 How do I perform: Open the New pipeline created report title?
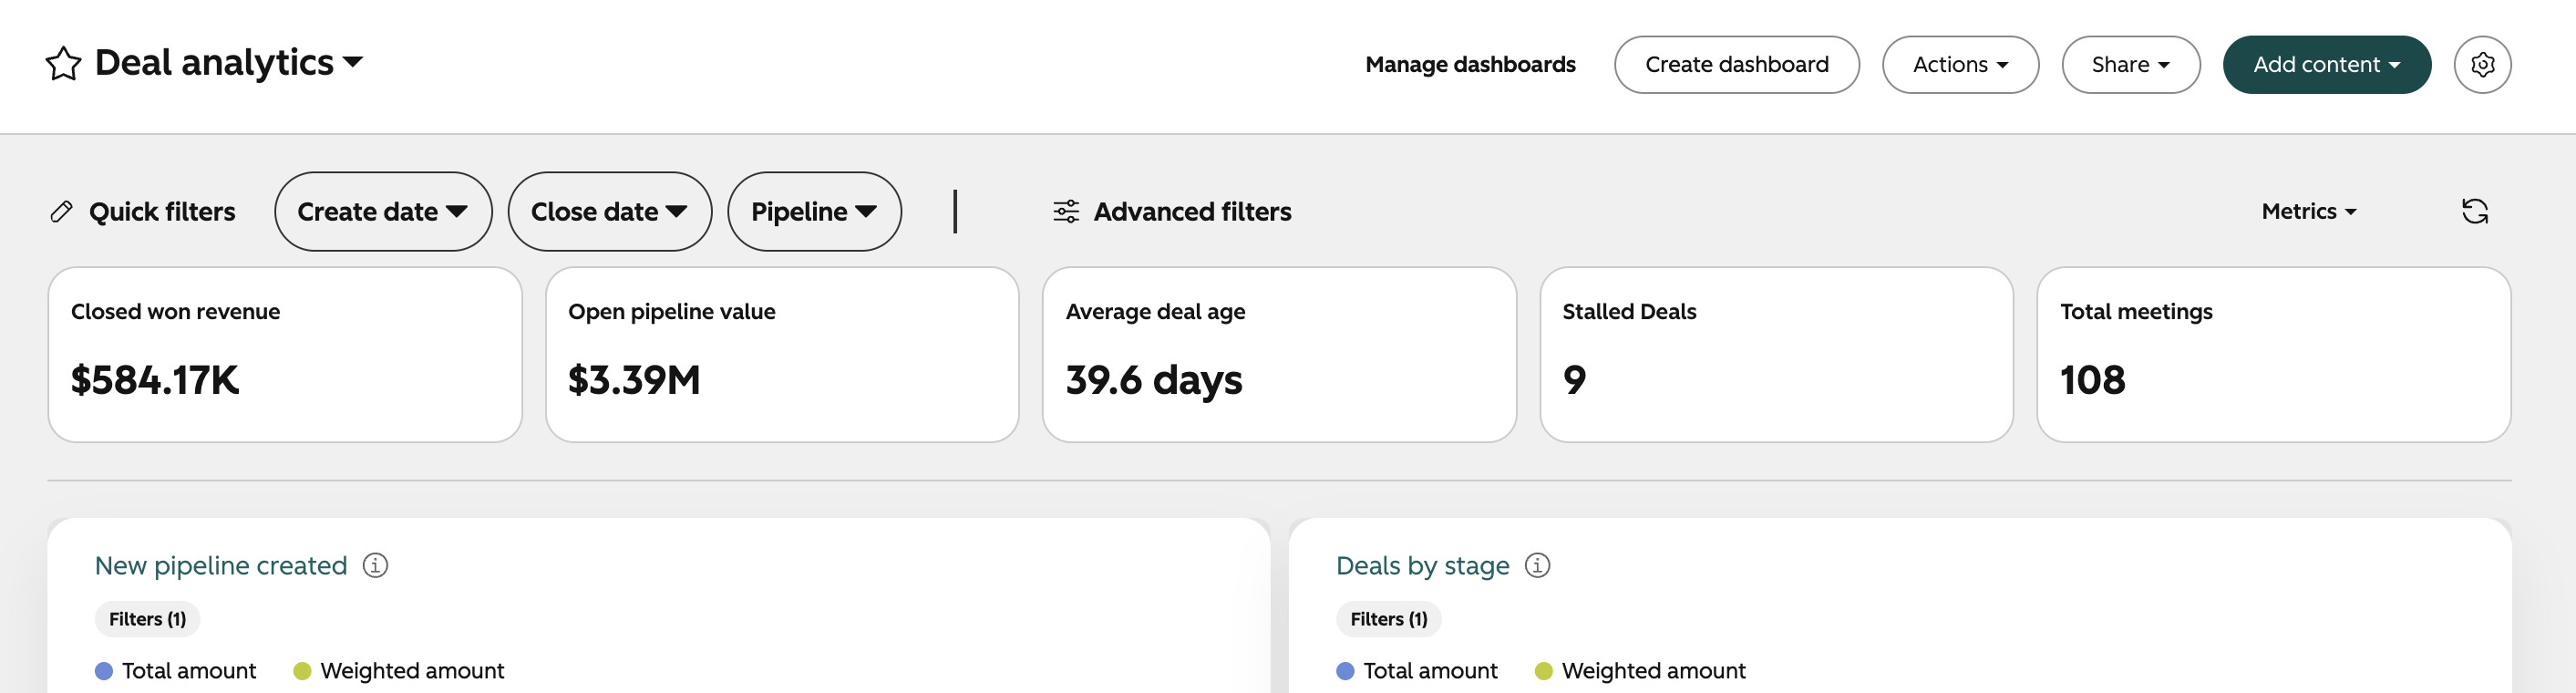(221, 566)
